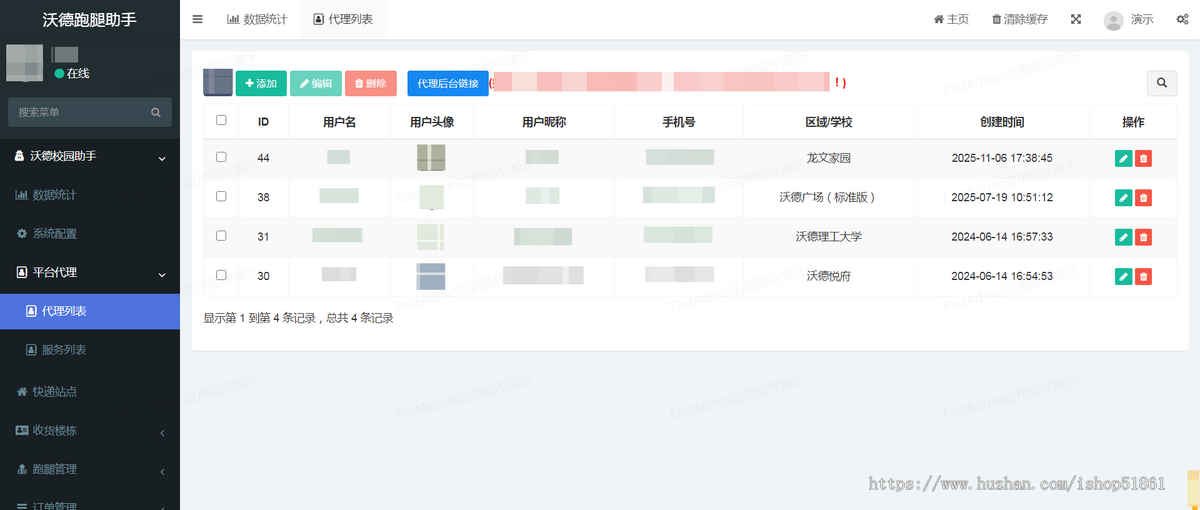Go to 主页 link in the top bar
The image size is (1200, 510).
coord(951,19)
